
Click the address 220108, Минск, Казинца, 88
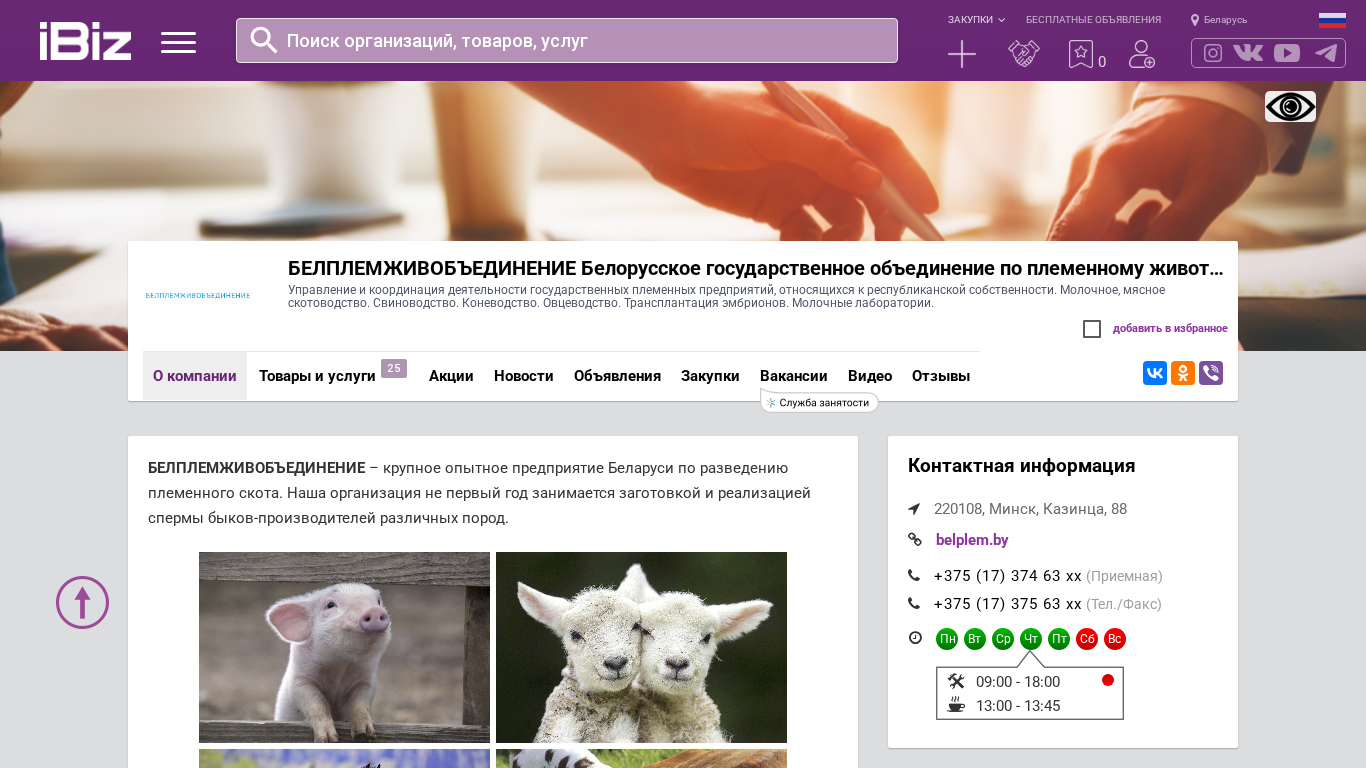tap(1030, 509)
